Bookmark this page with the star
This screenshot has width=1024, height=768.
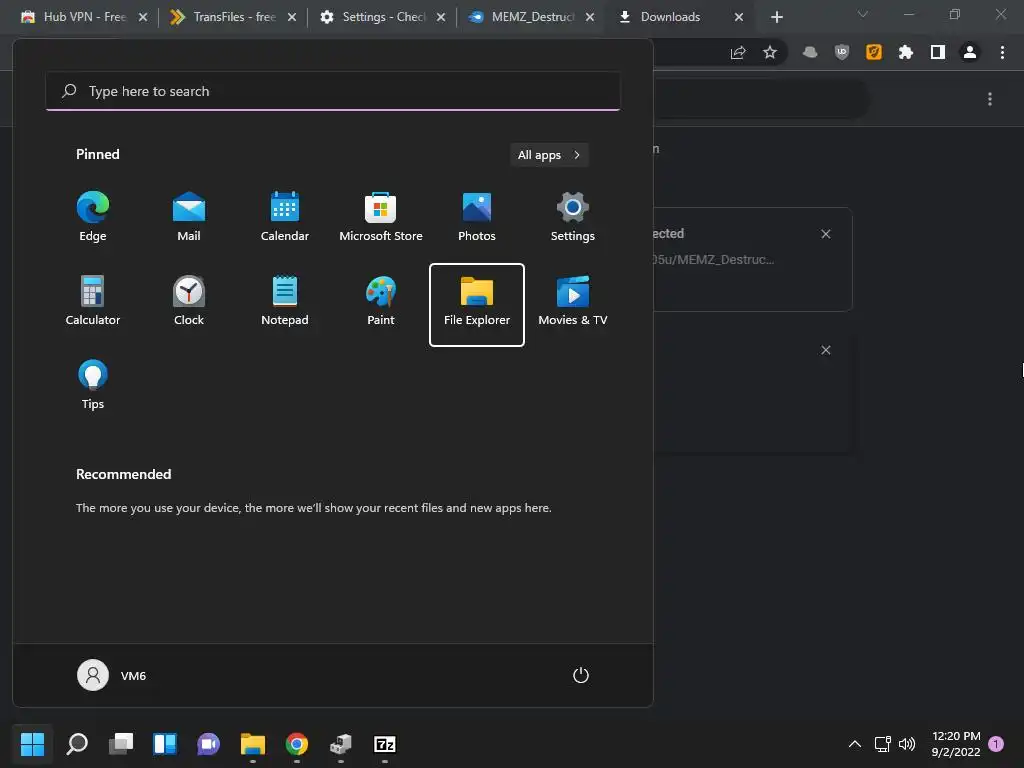tap(770, 52)
